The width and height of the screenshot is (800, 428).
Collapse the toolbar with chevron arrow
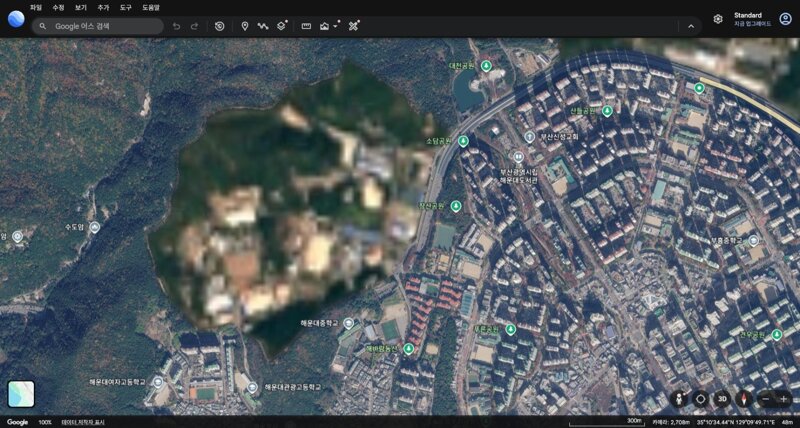(x=691, y=27)
